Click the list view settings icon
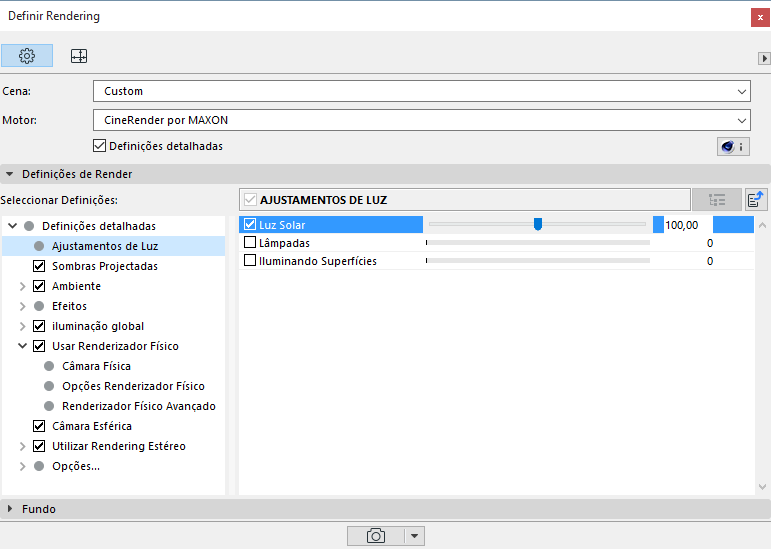 click(717, 200)
